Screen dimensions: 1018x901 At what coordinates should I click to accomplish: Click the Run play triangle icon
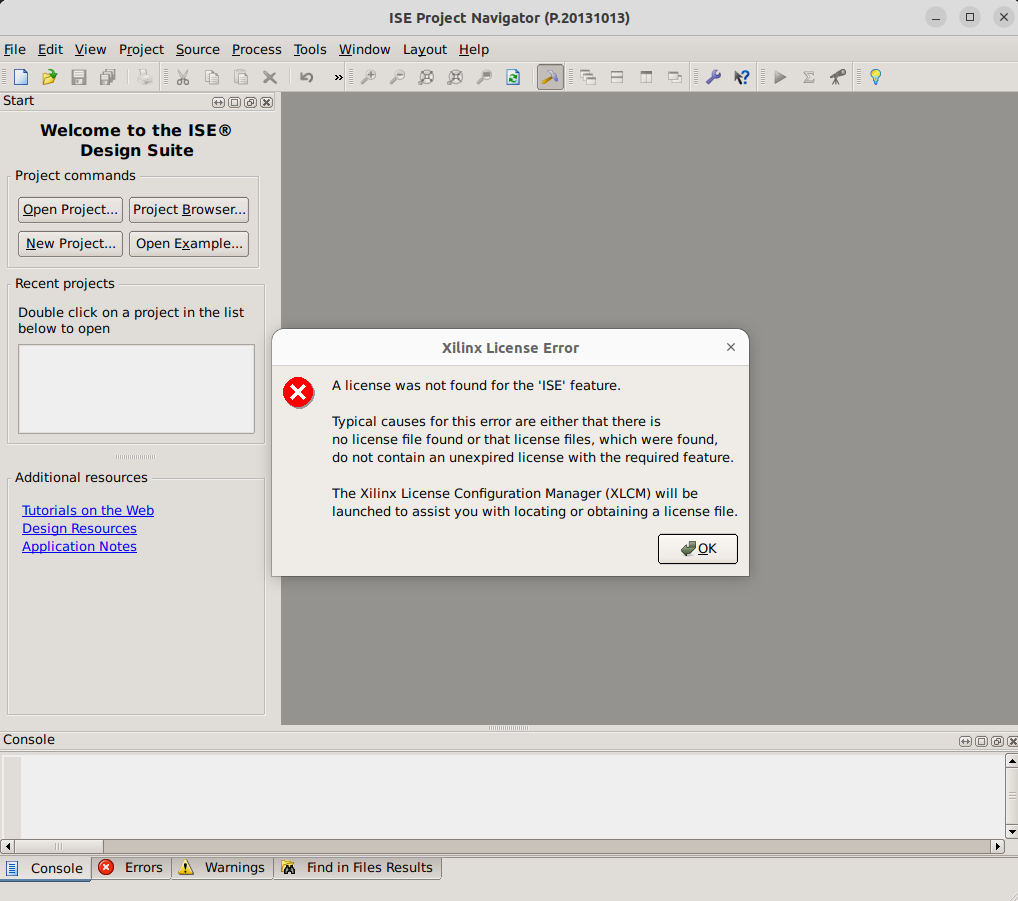pyautogui.click(x=780, y=77)
